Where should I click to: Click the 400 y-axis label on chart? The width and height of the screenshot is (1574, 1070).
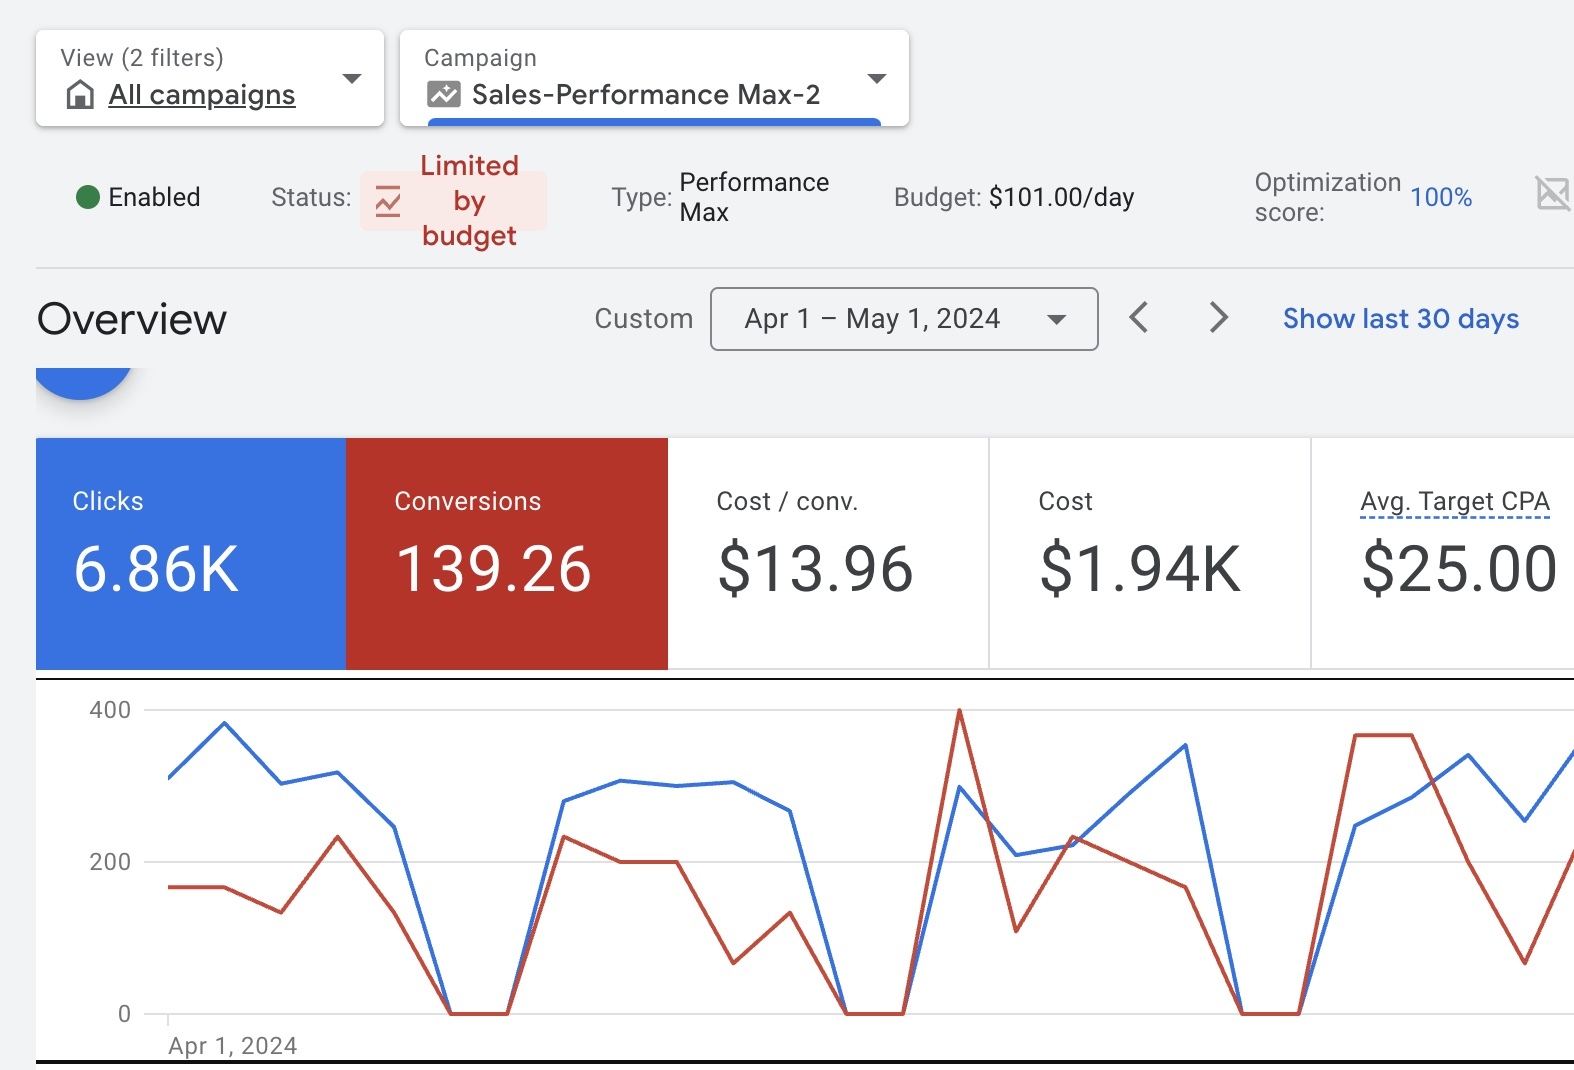click(110, 710)
